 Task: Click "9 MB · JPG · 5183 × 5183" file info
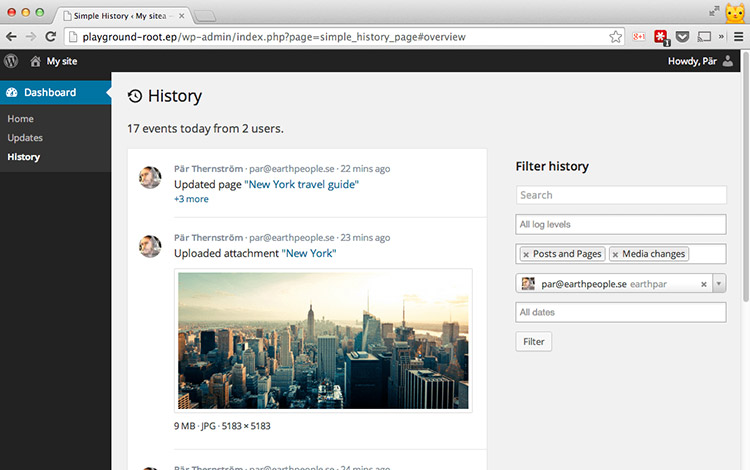click(x=222, y=426)
